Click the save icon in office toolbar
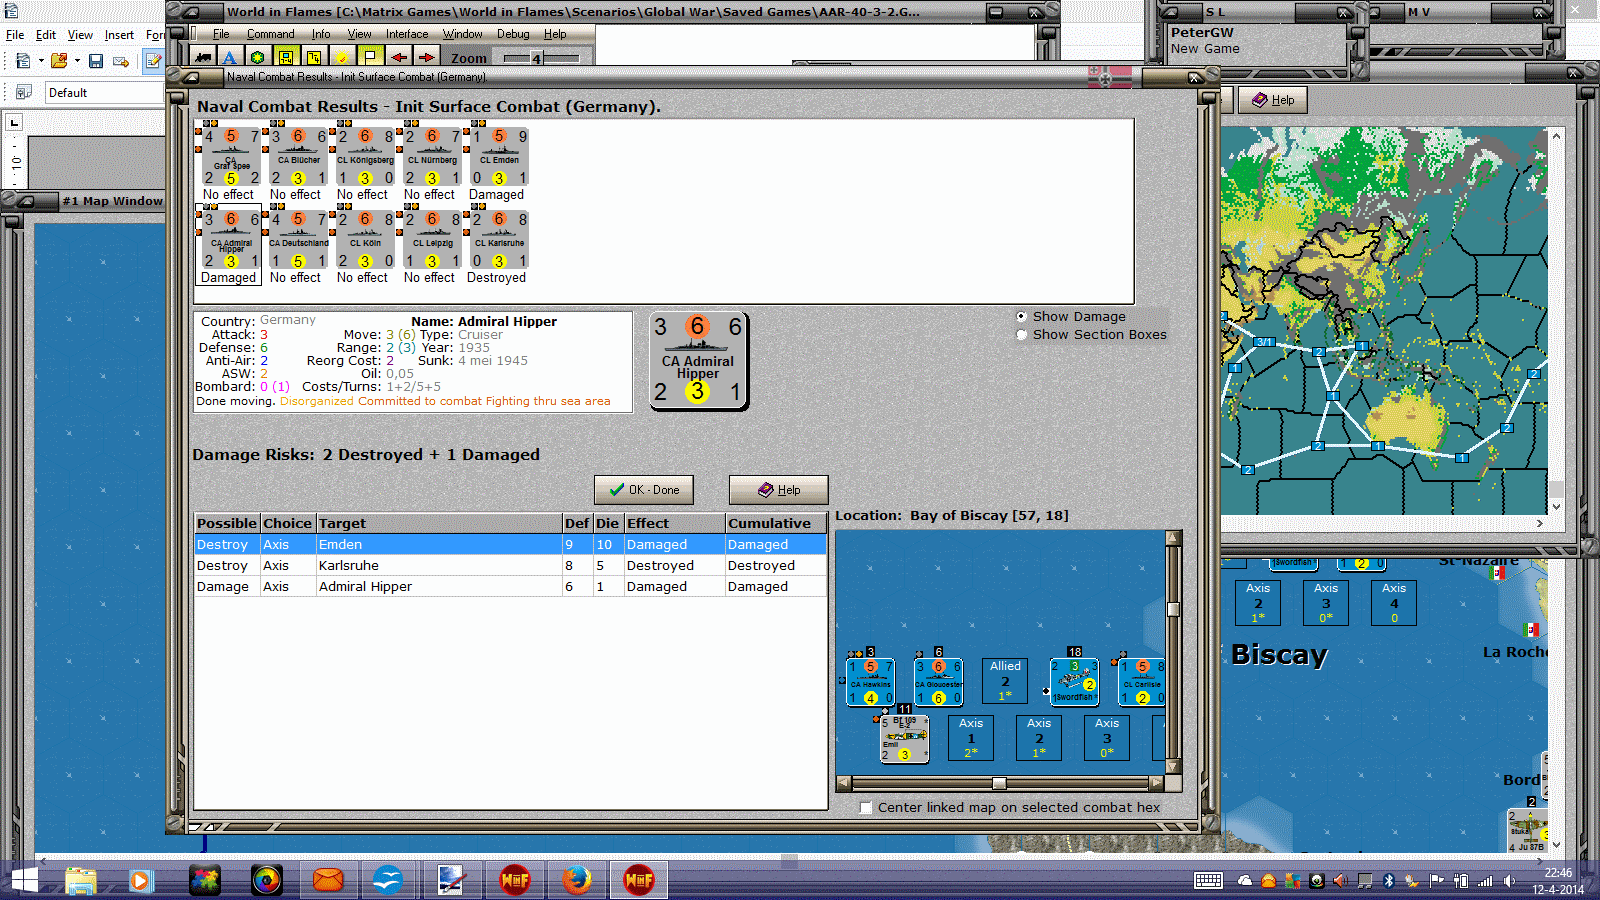The image size is (1600, 900). (96, 61)
